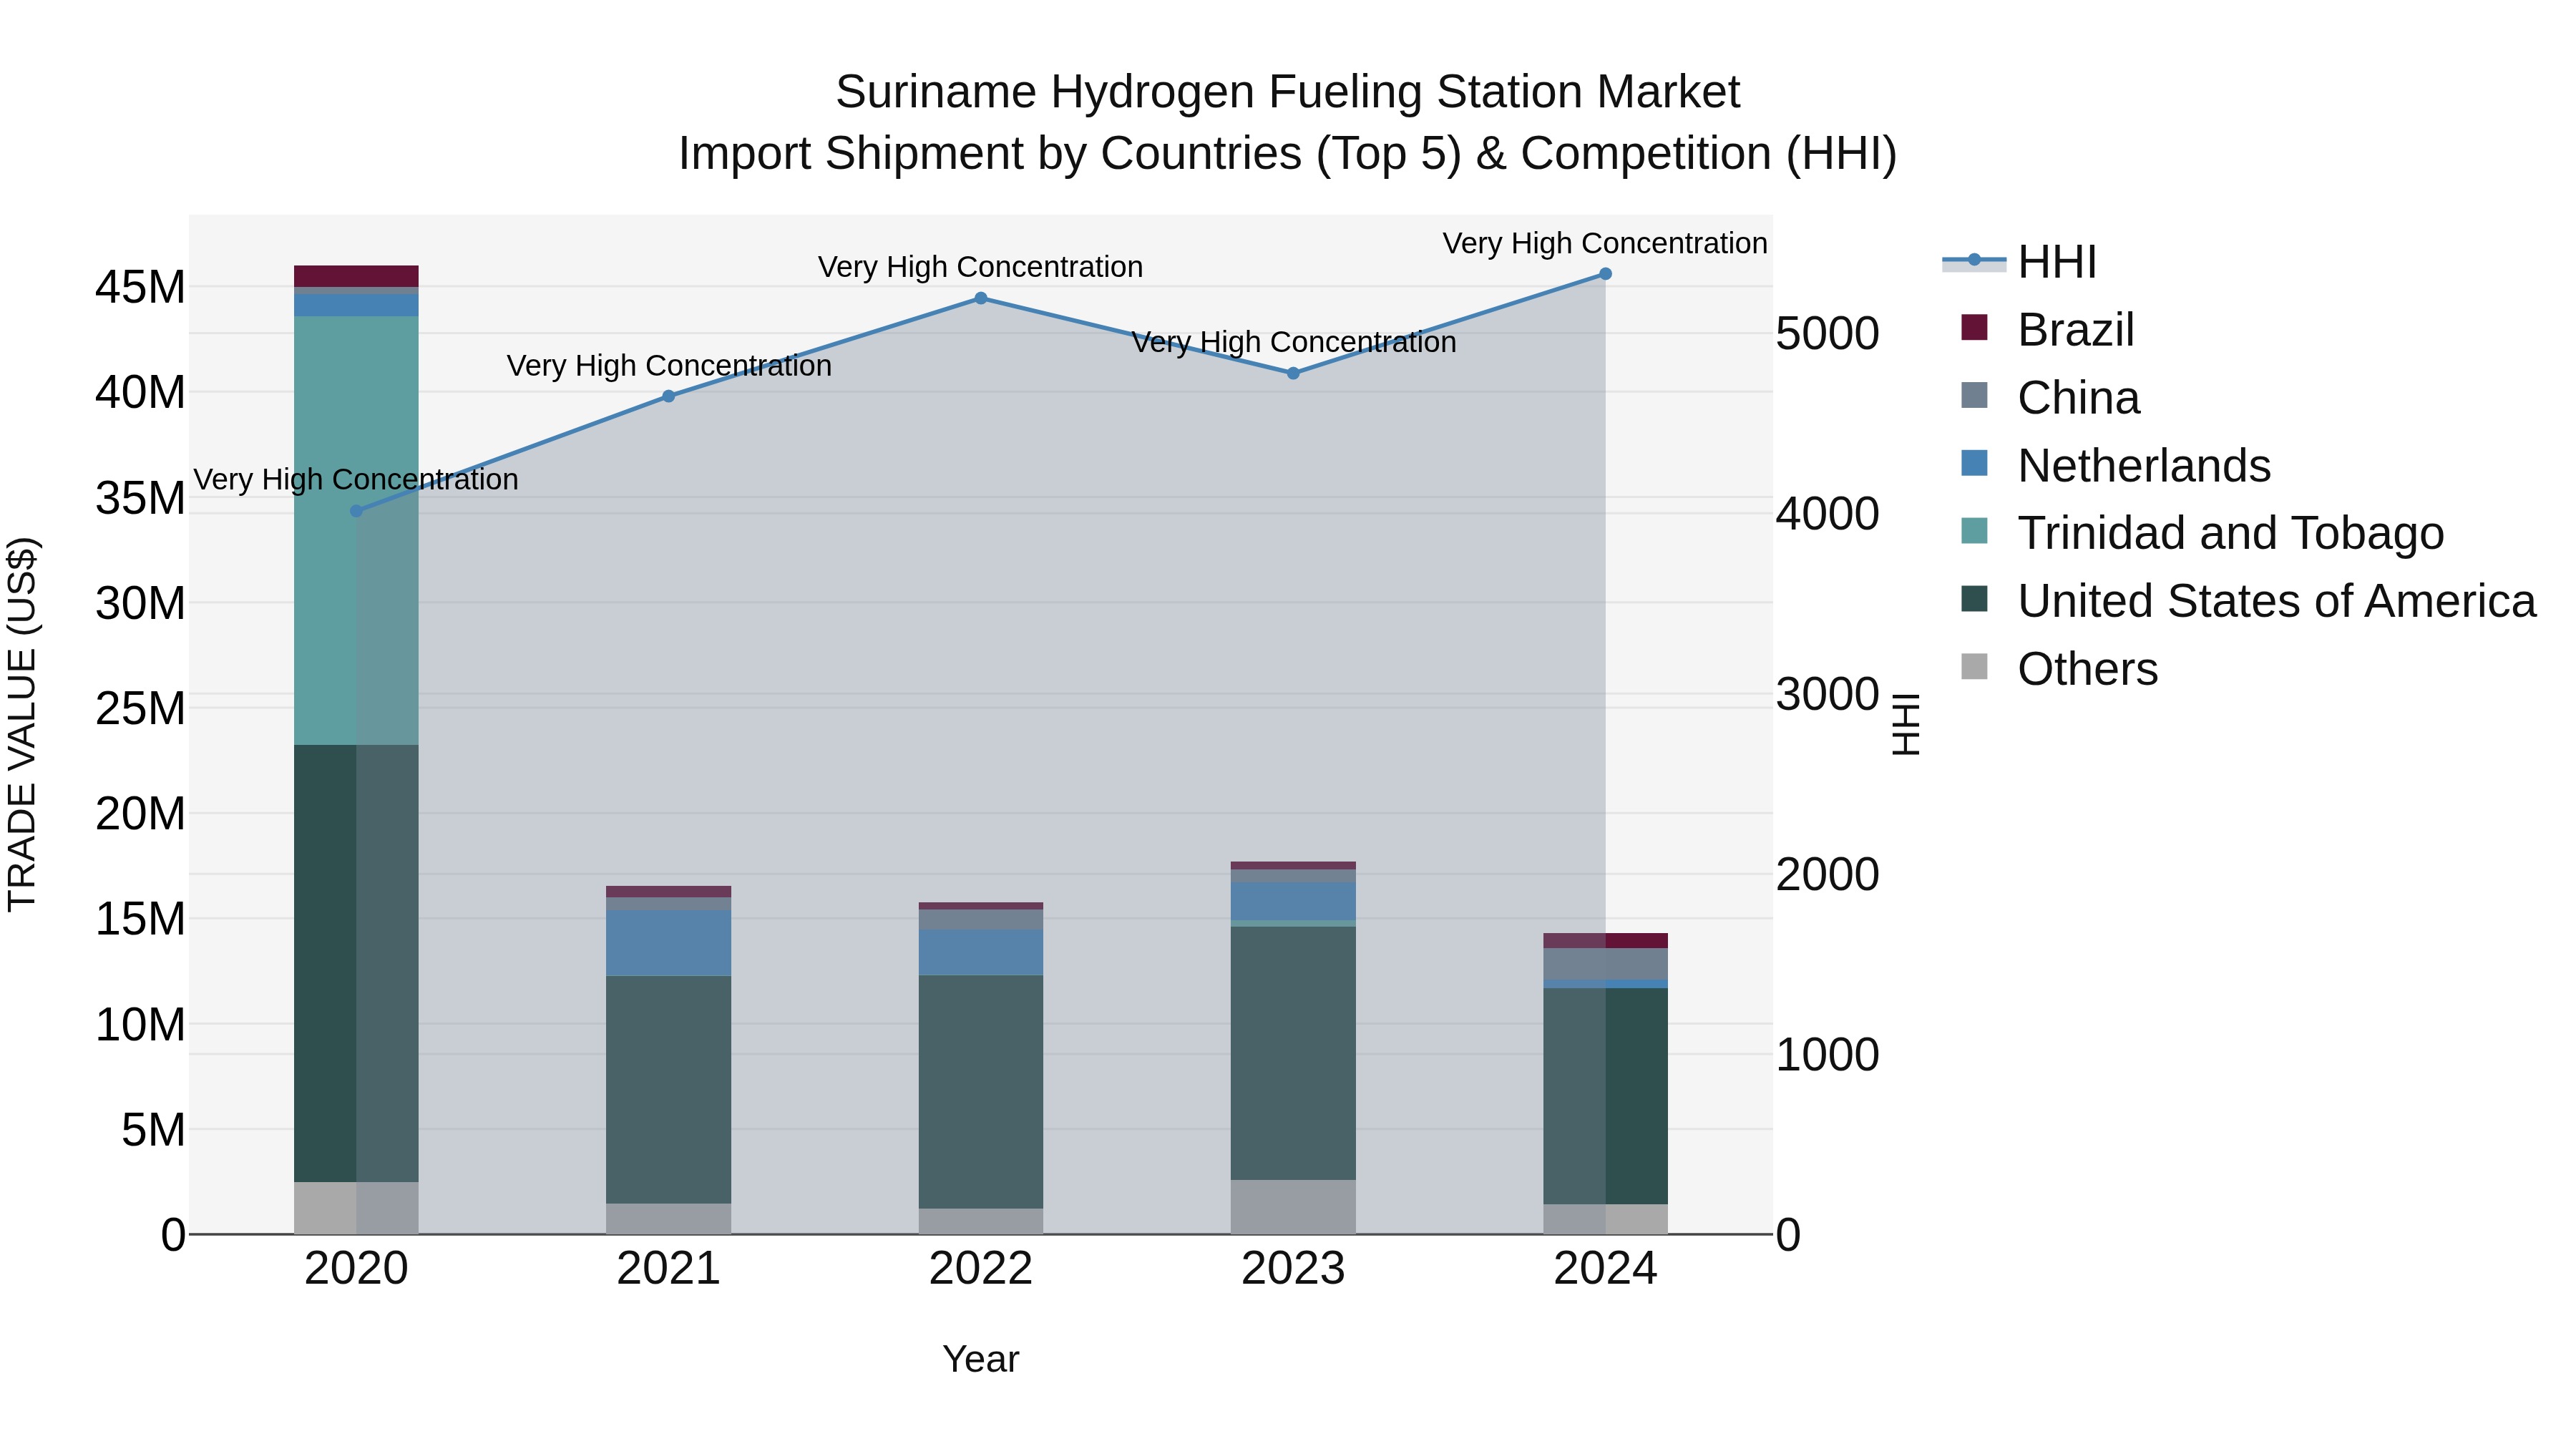Click the Netherlands segment in 2022 bar
Viewport: 2576px width, 1449px height.
[x=981, y=952]
